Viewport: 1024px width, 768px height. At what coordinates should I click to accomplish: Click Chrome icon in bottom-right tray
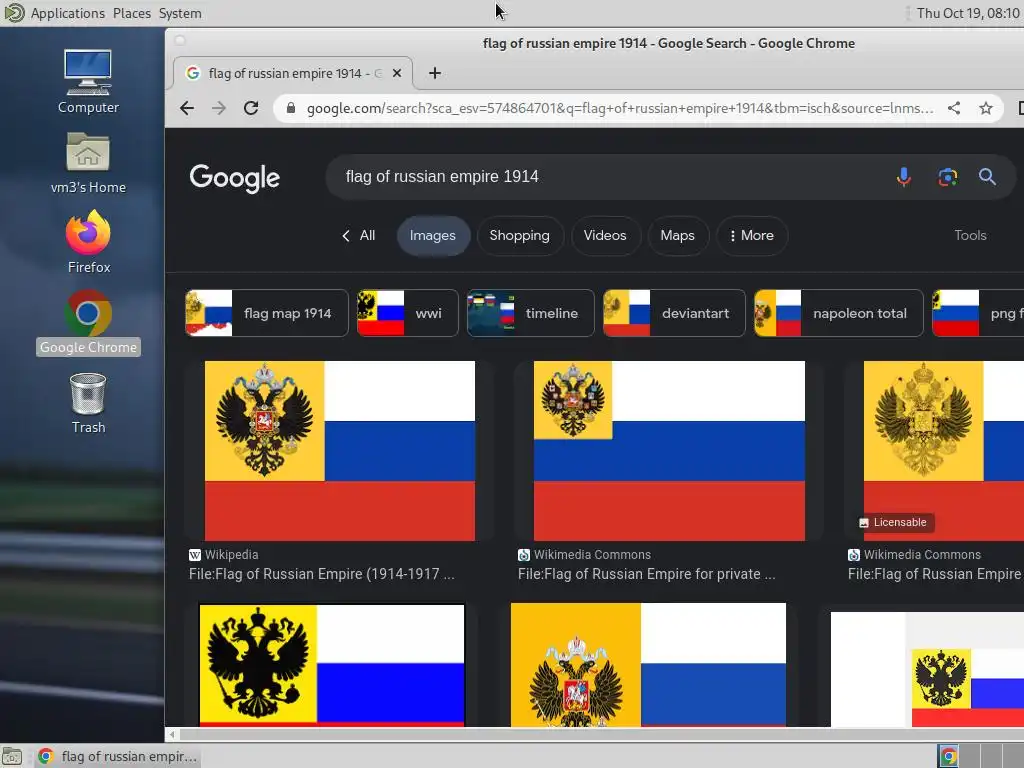[x=948, y=756]
